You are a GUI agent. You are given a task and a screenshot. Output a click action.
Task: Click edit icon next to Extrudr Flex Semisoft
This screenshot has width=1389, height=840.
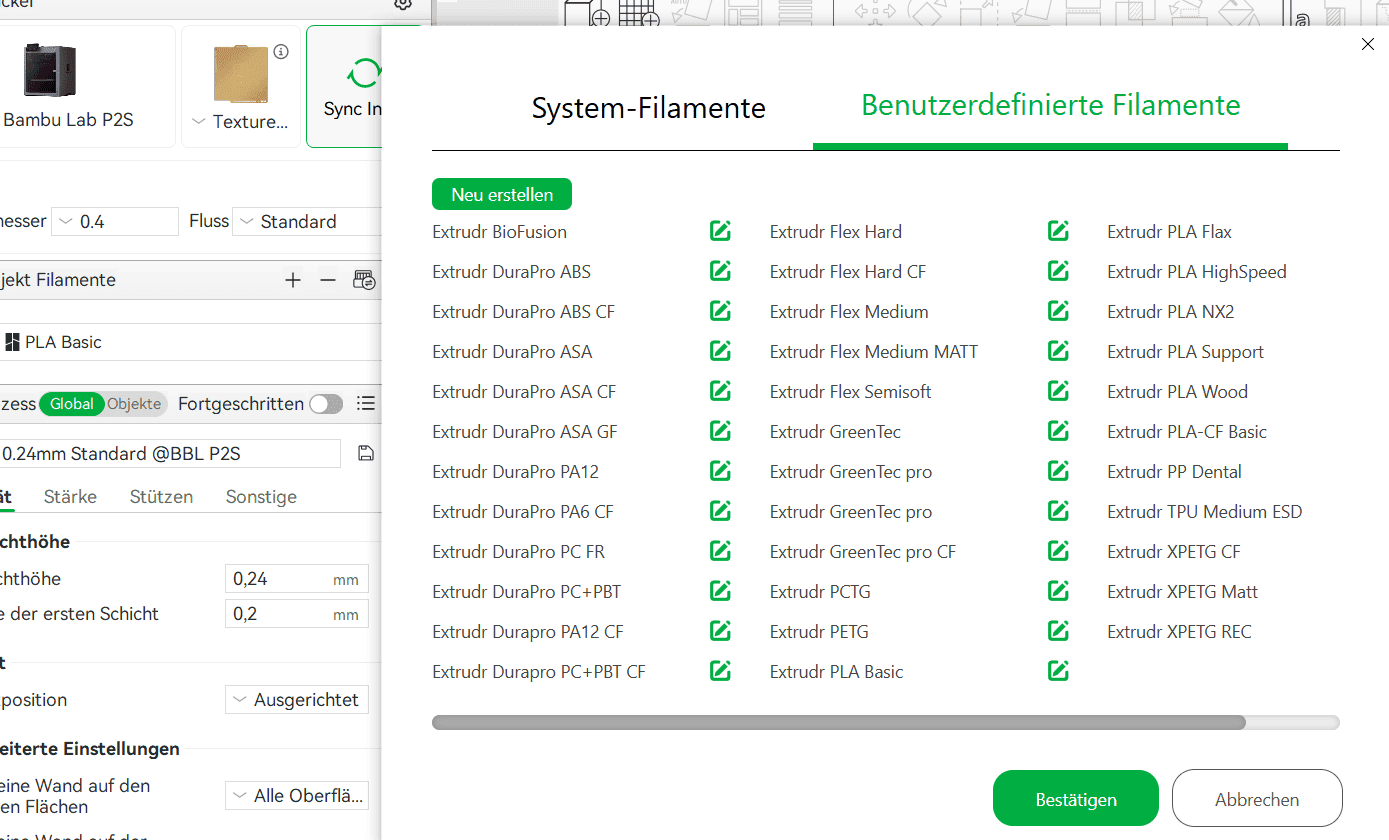[x=1058, y=391]
